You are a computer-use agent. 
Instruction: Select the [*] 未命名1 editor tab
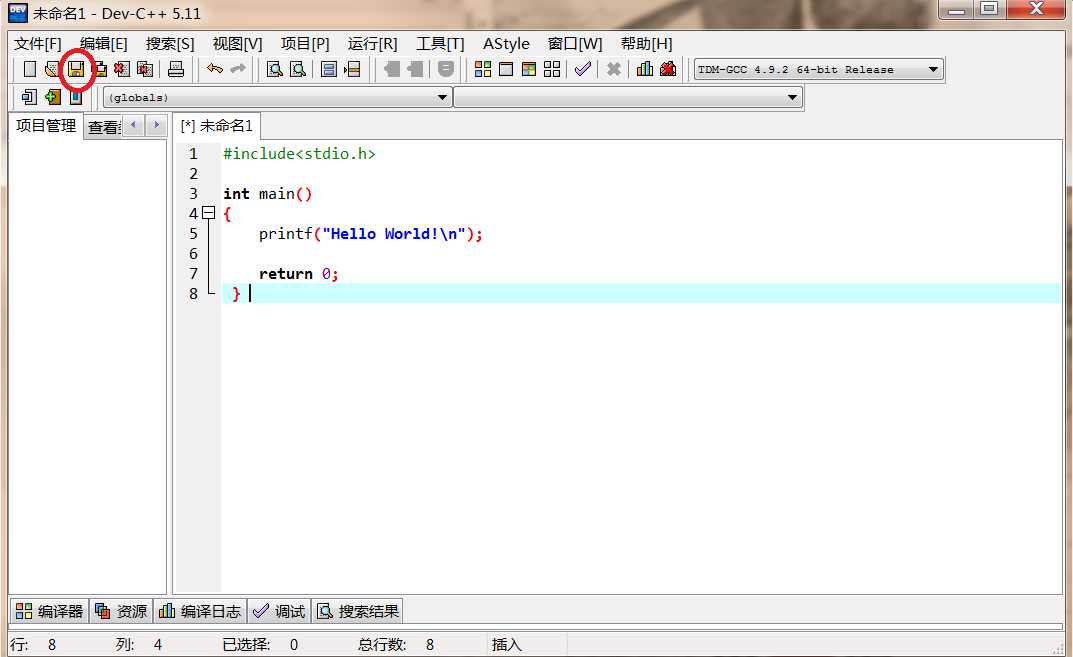pos(216,126)
